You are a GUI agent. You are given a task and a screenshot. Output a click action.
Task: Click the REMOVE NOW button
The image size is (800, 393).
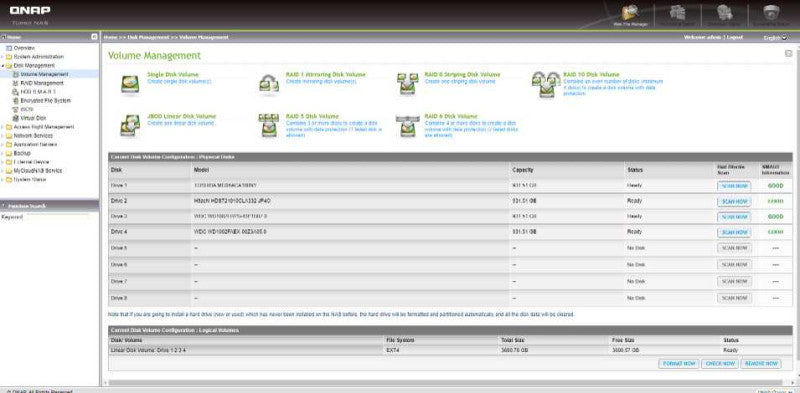click(x=761, y=363)
